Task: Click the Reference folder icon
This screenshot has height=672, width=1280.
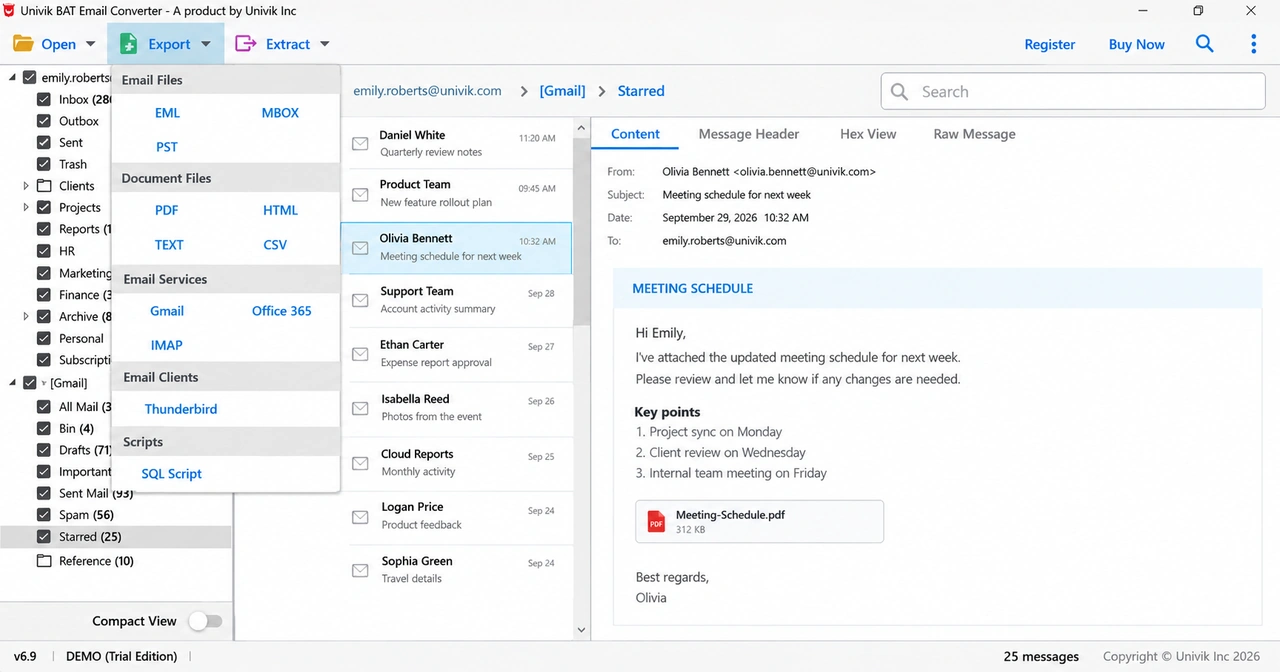Action: click(44, 561)
